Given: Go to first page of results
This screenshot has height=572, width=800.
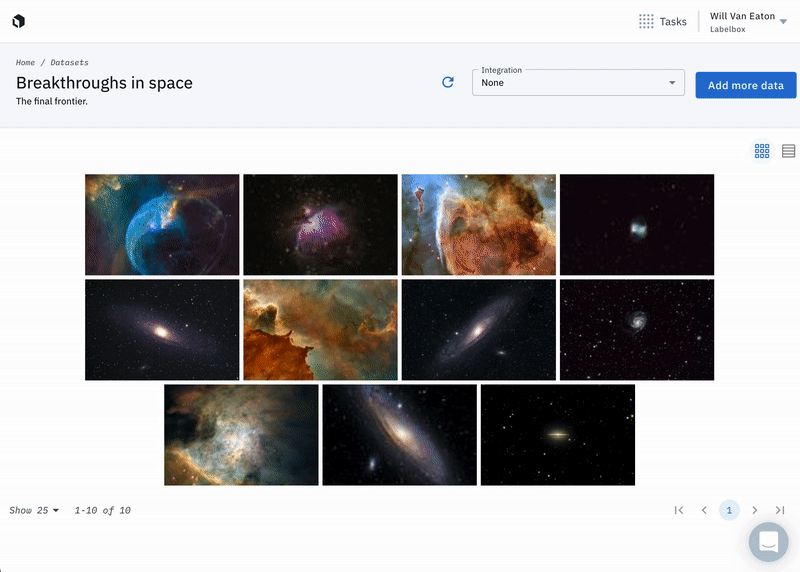Looking at the screenshot, I should click(x=679, y=510).
